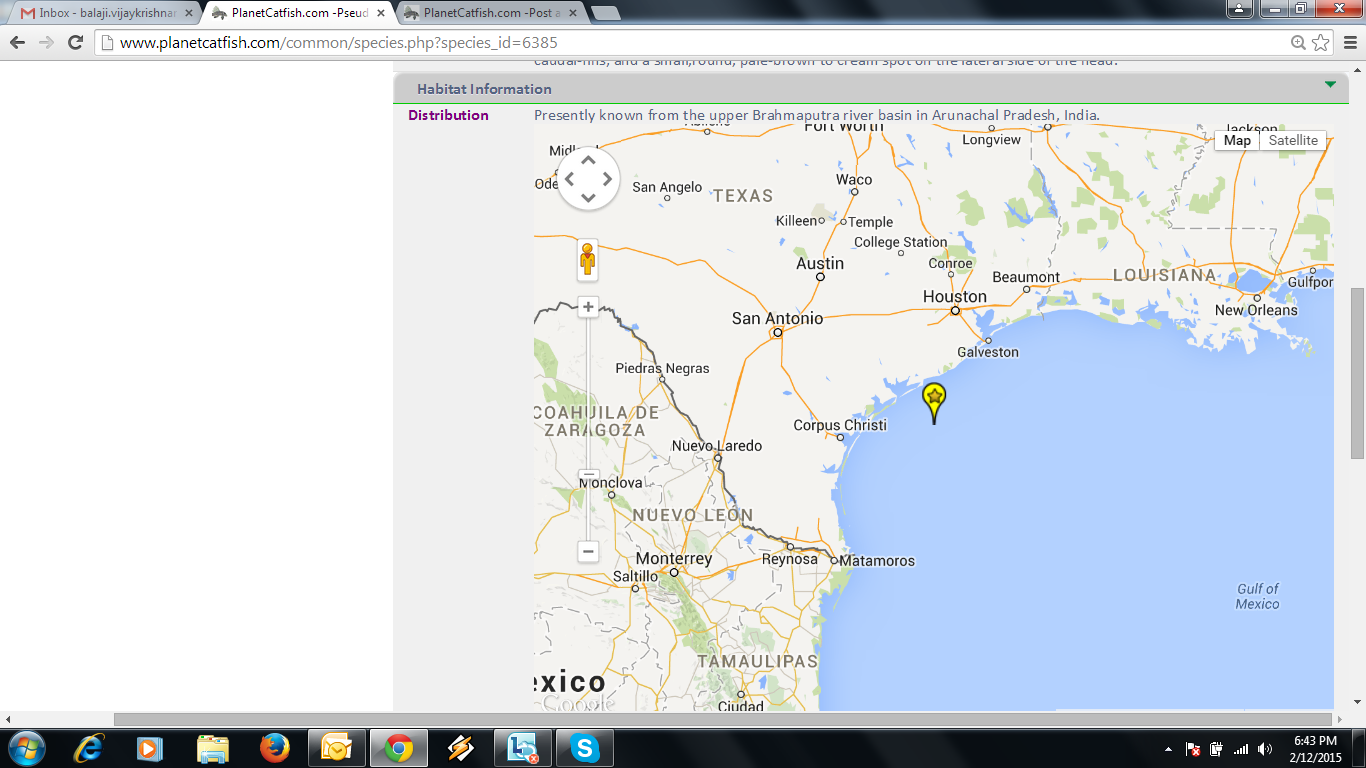Switch to the PlanetCatfish.com -Post tab
The image size is (1366, 768).
492,13
